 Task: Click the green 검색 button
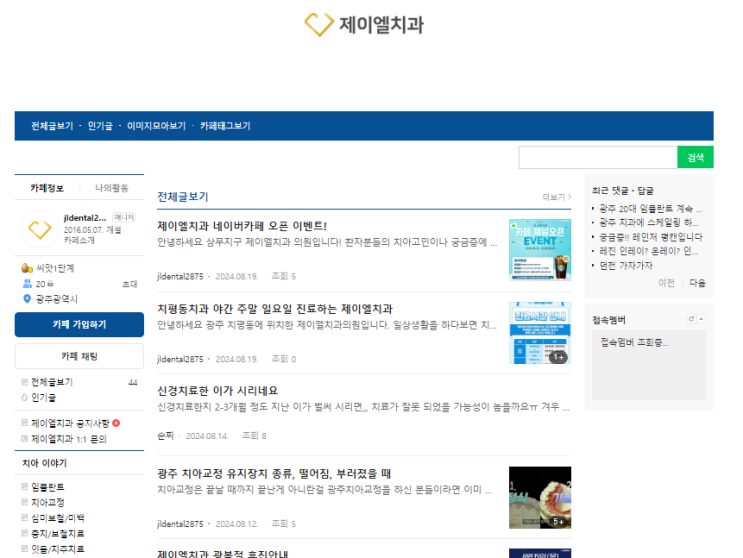tap(695, 157)
